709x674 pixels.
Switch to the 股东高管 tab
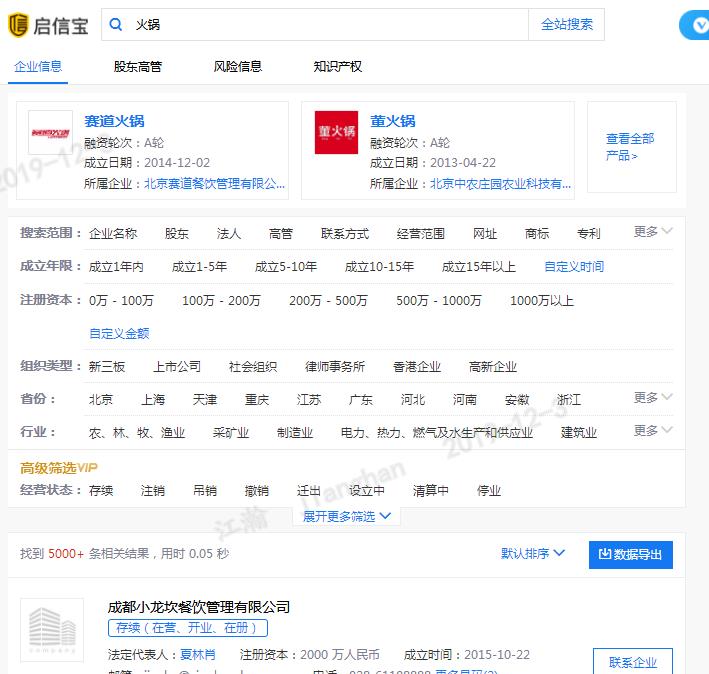(x=138, y=67)
